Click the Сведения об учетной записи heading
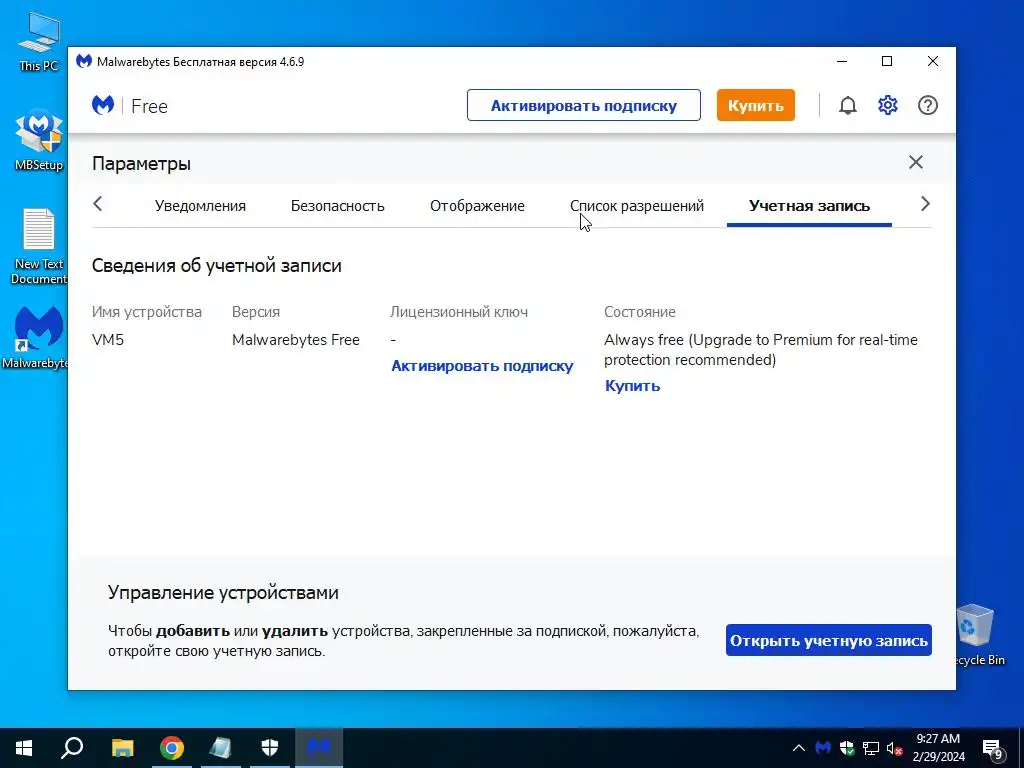 tap(216, 266)
